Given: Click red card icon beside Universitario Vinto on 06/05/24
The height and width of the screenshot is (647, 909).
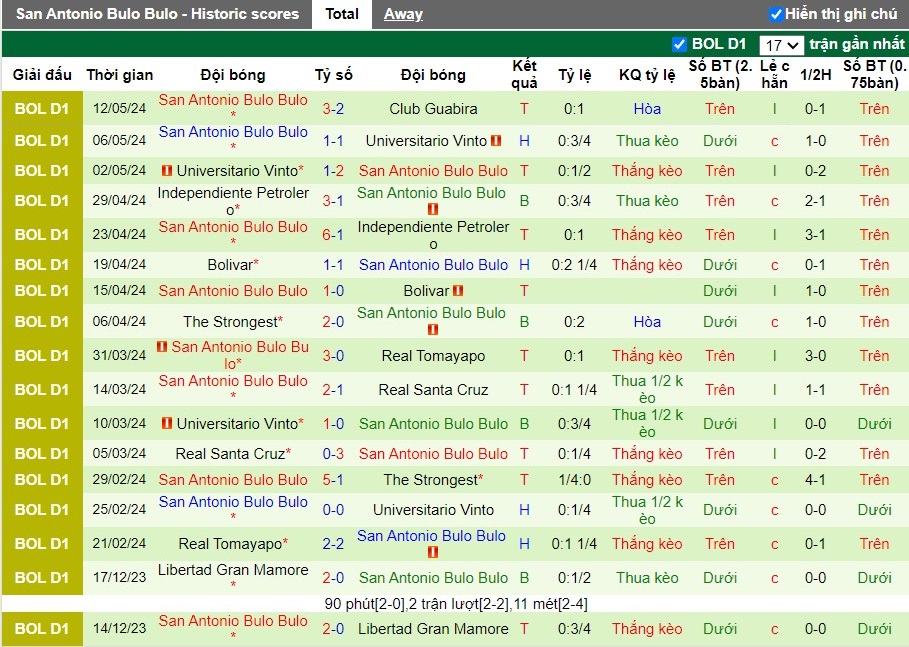Looking at the screenshot, I should coord(496,140).
